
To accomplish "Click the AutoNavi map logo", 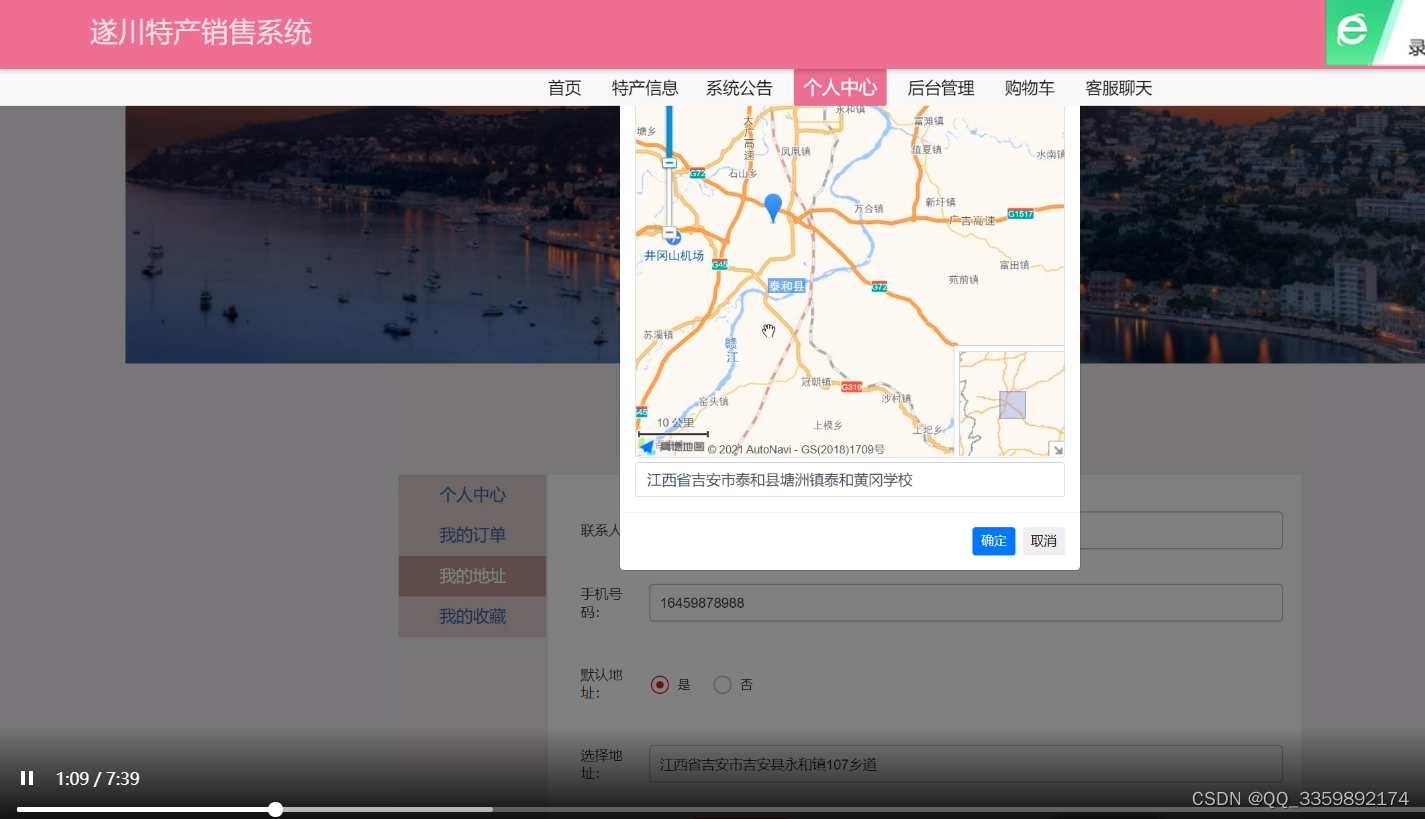I will [672, 447].
